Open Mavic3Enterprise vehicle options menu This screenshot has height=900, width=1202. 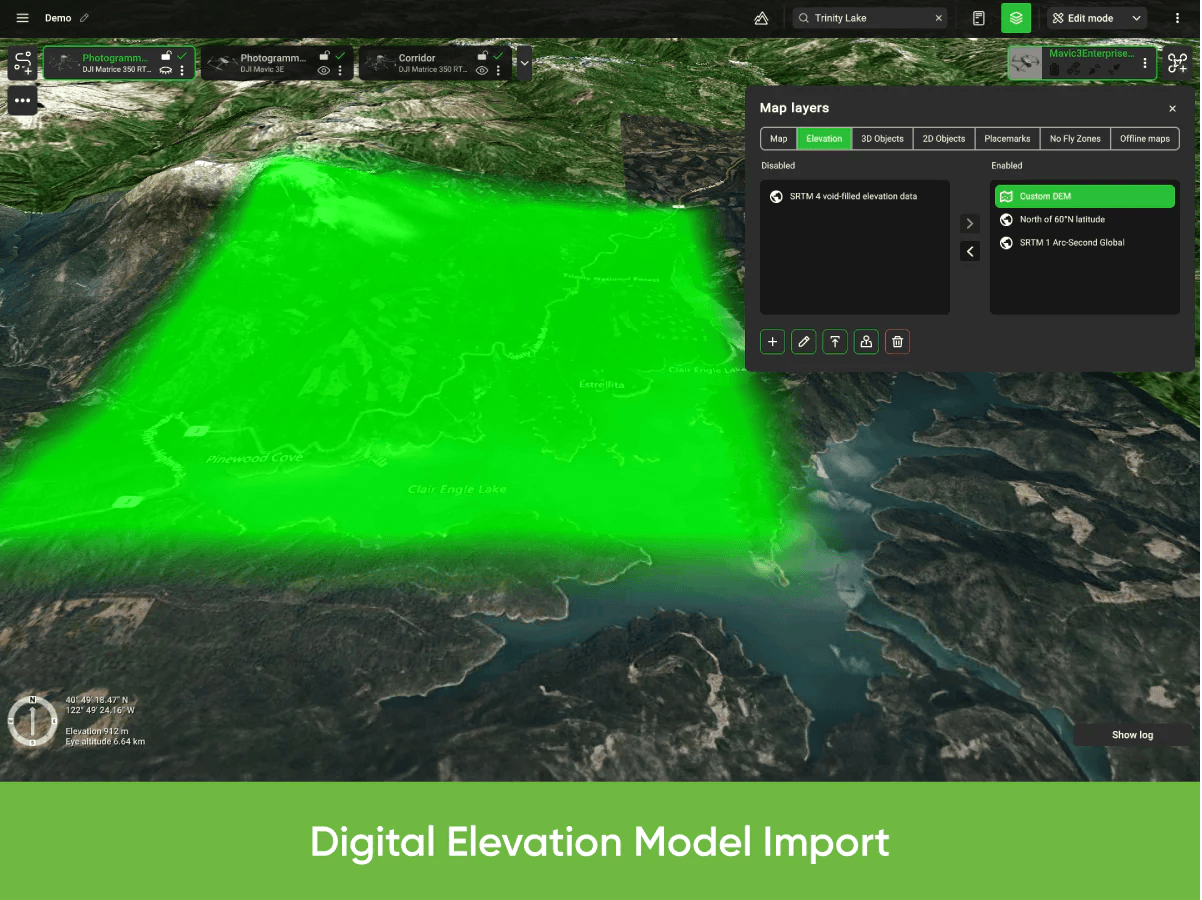(1145, 63)
